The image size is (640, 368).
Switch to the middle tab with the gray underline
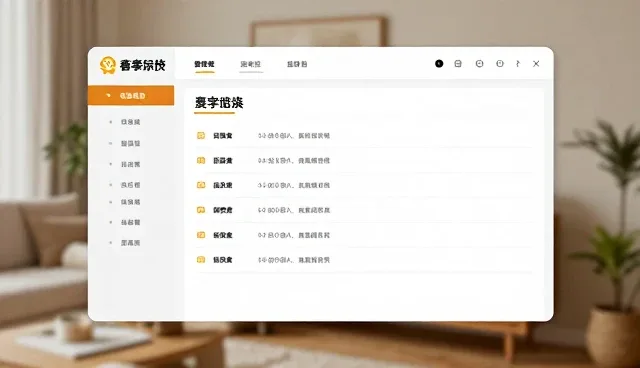pos(251,64)
